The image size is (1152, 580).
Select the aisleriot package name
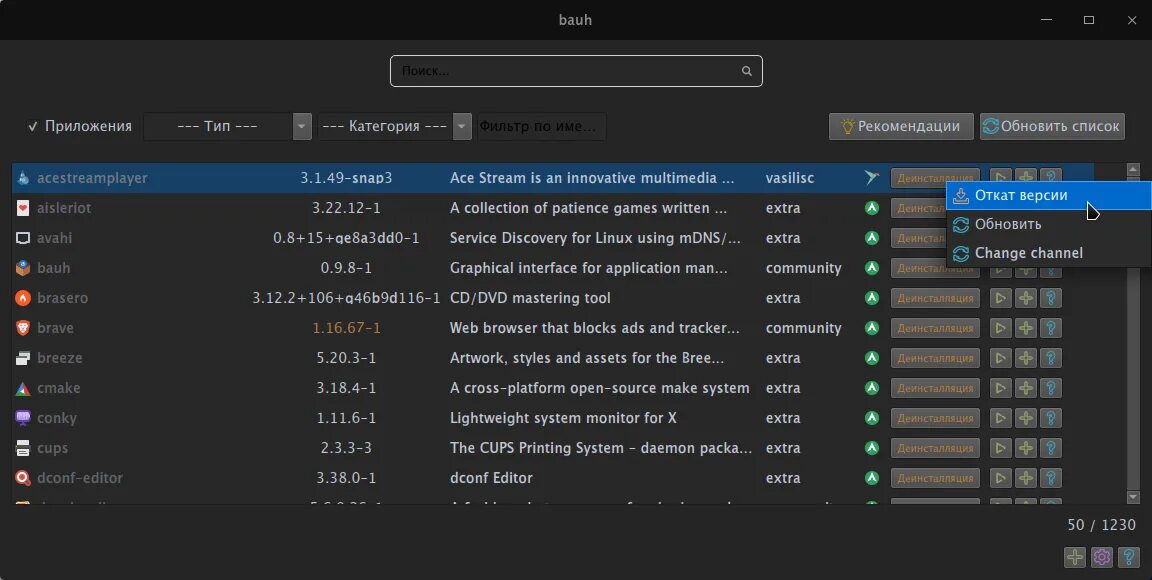click(x=64, y=208)
